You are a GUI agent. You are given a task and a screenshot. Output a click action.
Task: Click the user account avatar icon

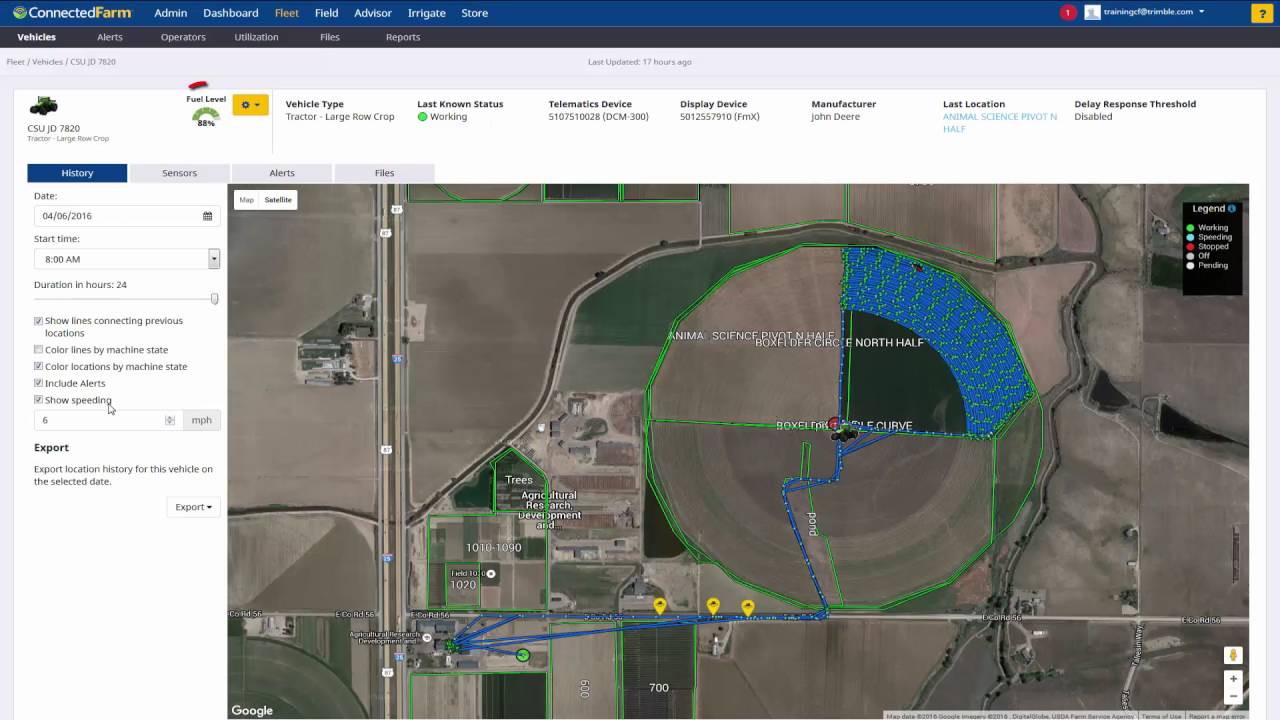pos(1092,13)
